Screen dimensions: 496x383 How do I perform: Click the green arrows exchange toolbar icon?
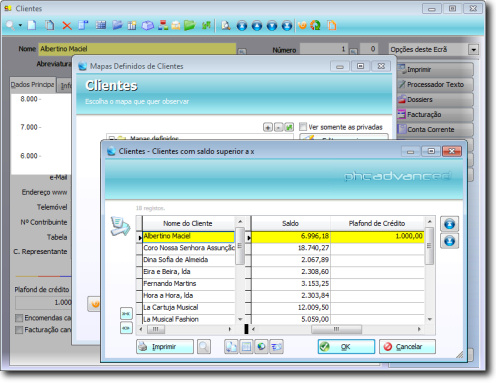point(206,25)
